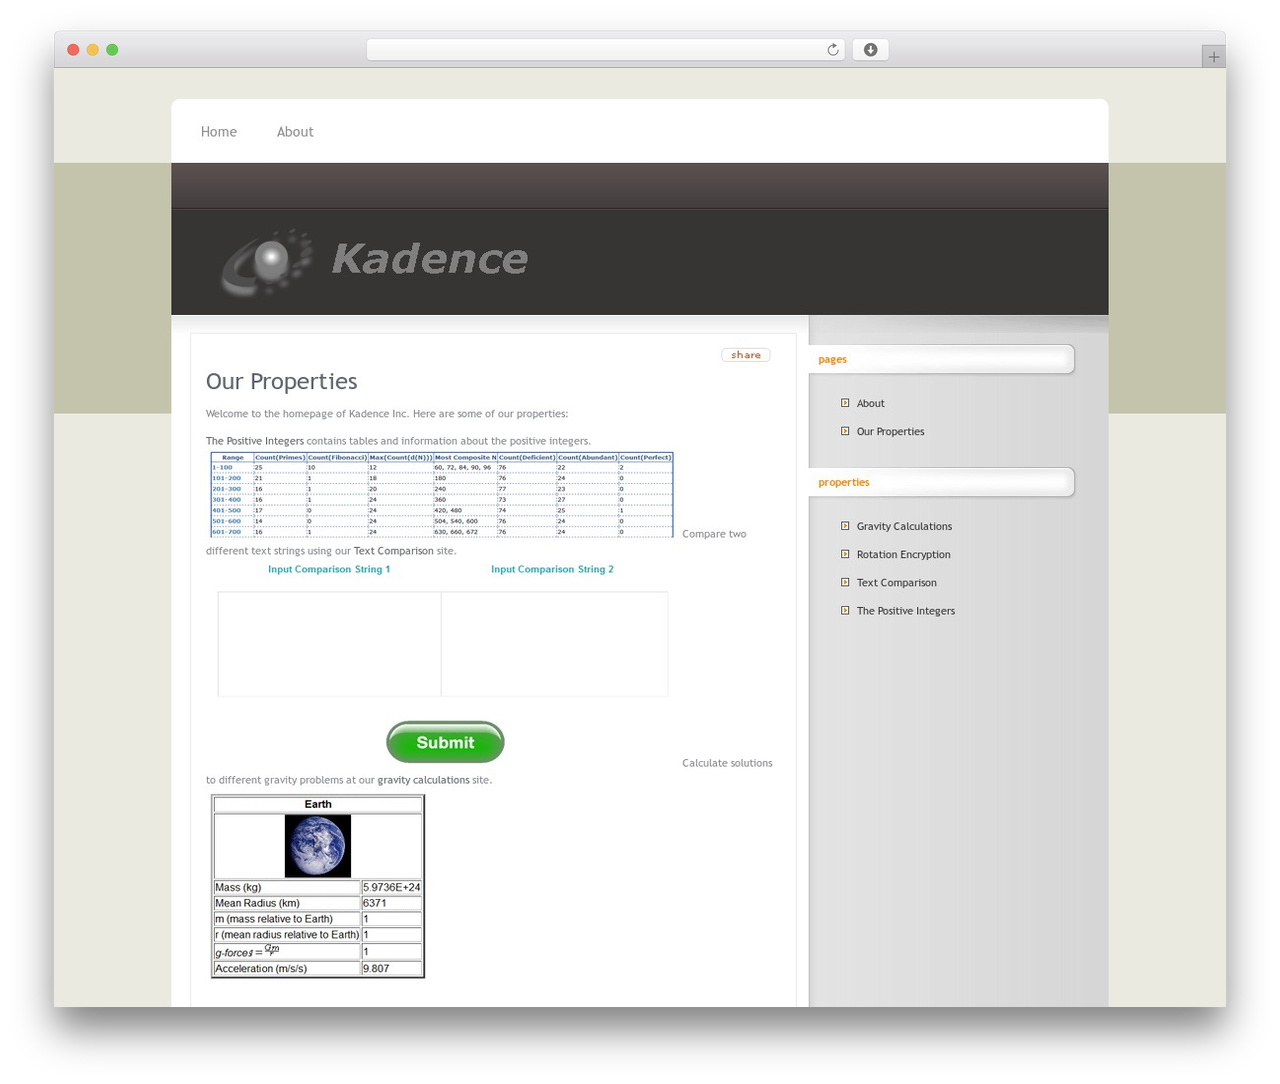
Task: Click the Input Comparison String 1 label
Action: click(329, 570)
